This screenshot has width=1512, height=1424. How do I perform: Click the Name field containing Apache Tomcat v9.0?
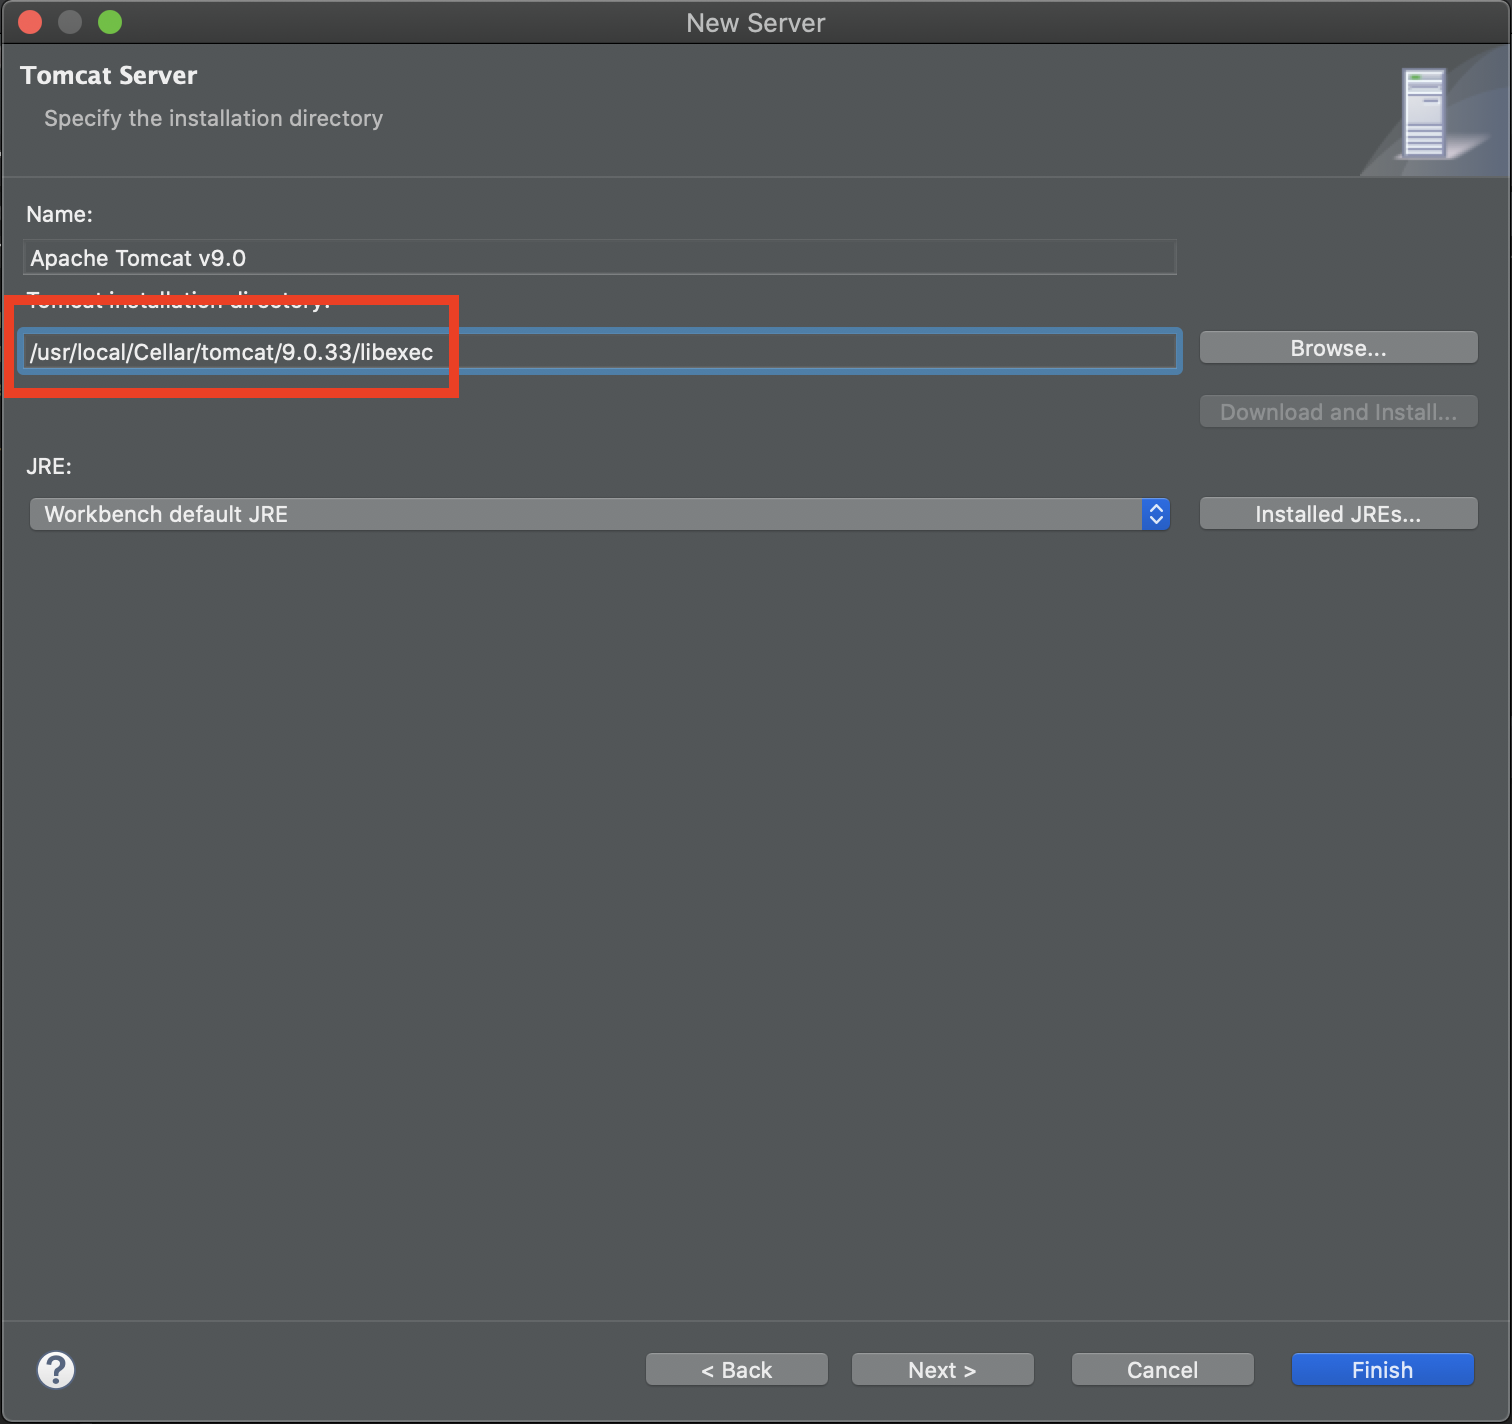tap(600, 258)
